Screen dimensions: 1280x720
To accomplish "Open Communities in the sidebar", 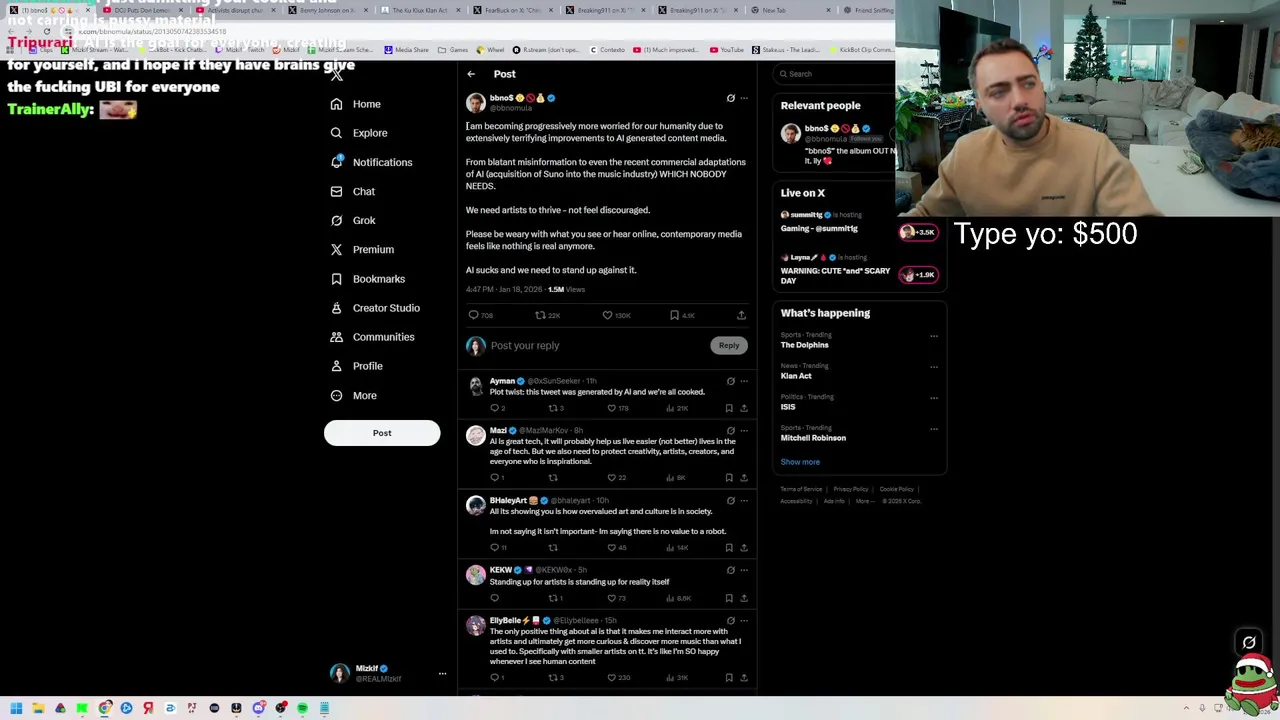I will 372,337.
